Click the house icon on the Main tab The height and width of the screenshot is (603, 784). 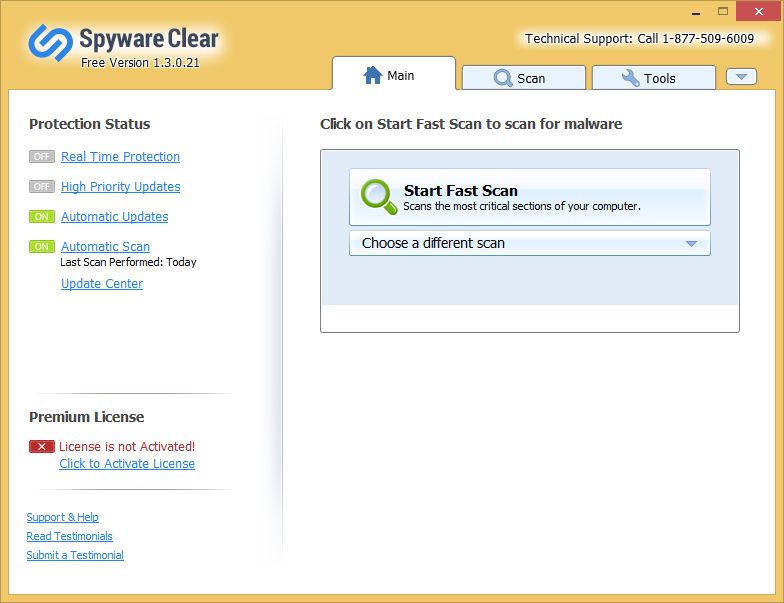(x=372, y=76)
